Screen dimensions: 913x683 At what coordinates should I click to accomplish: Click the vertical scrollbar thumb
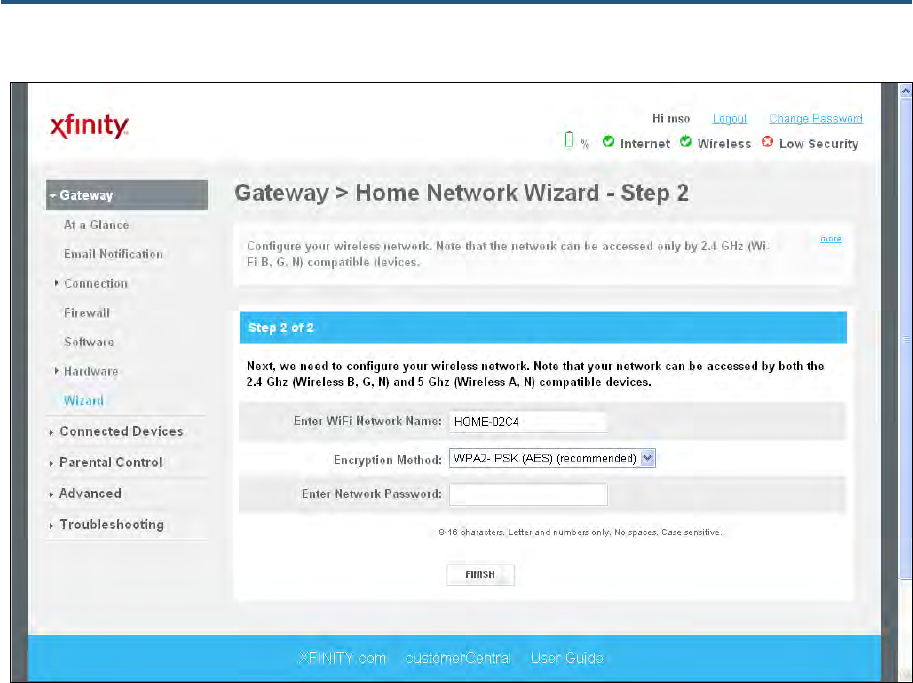click(906, 339)
